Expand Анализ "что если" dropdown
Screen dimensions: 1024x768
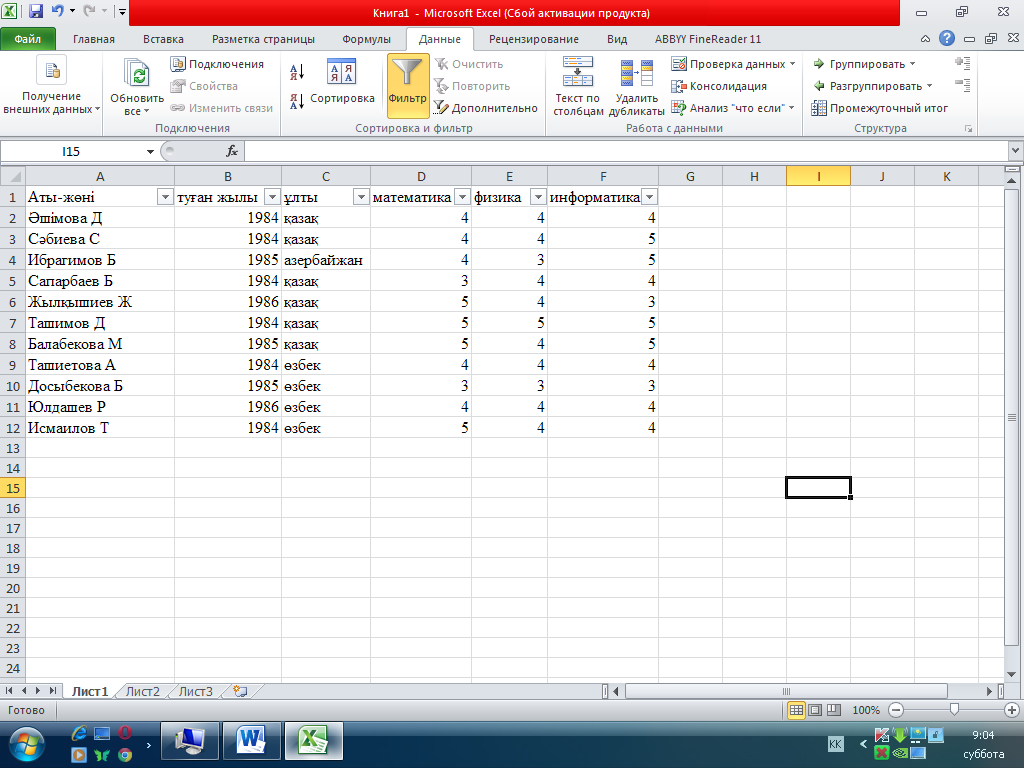coord(792,108)
